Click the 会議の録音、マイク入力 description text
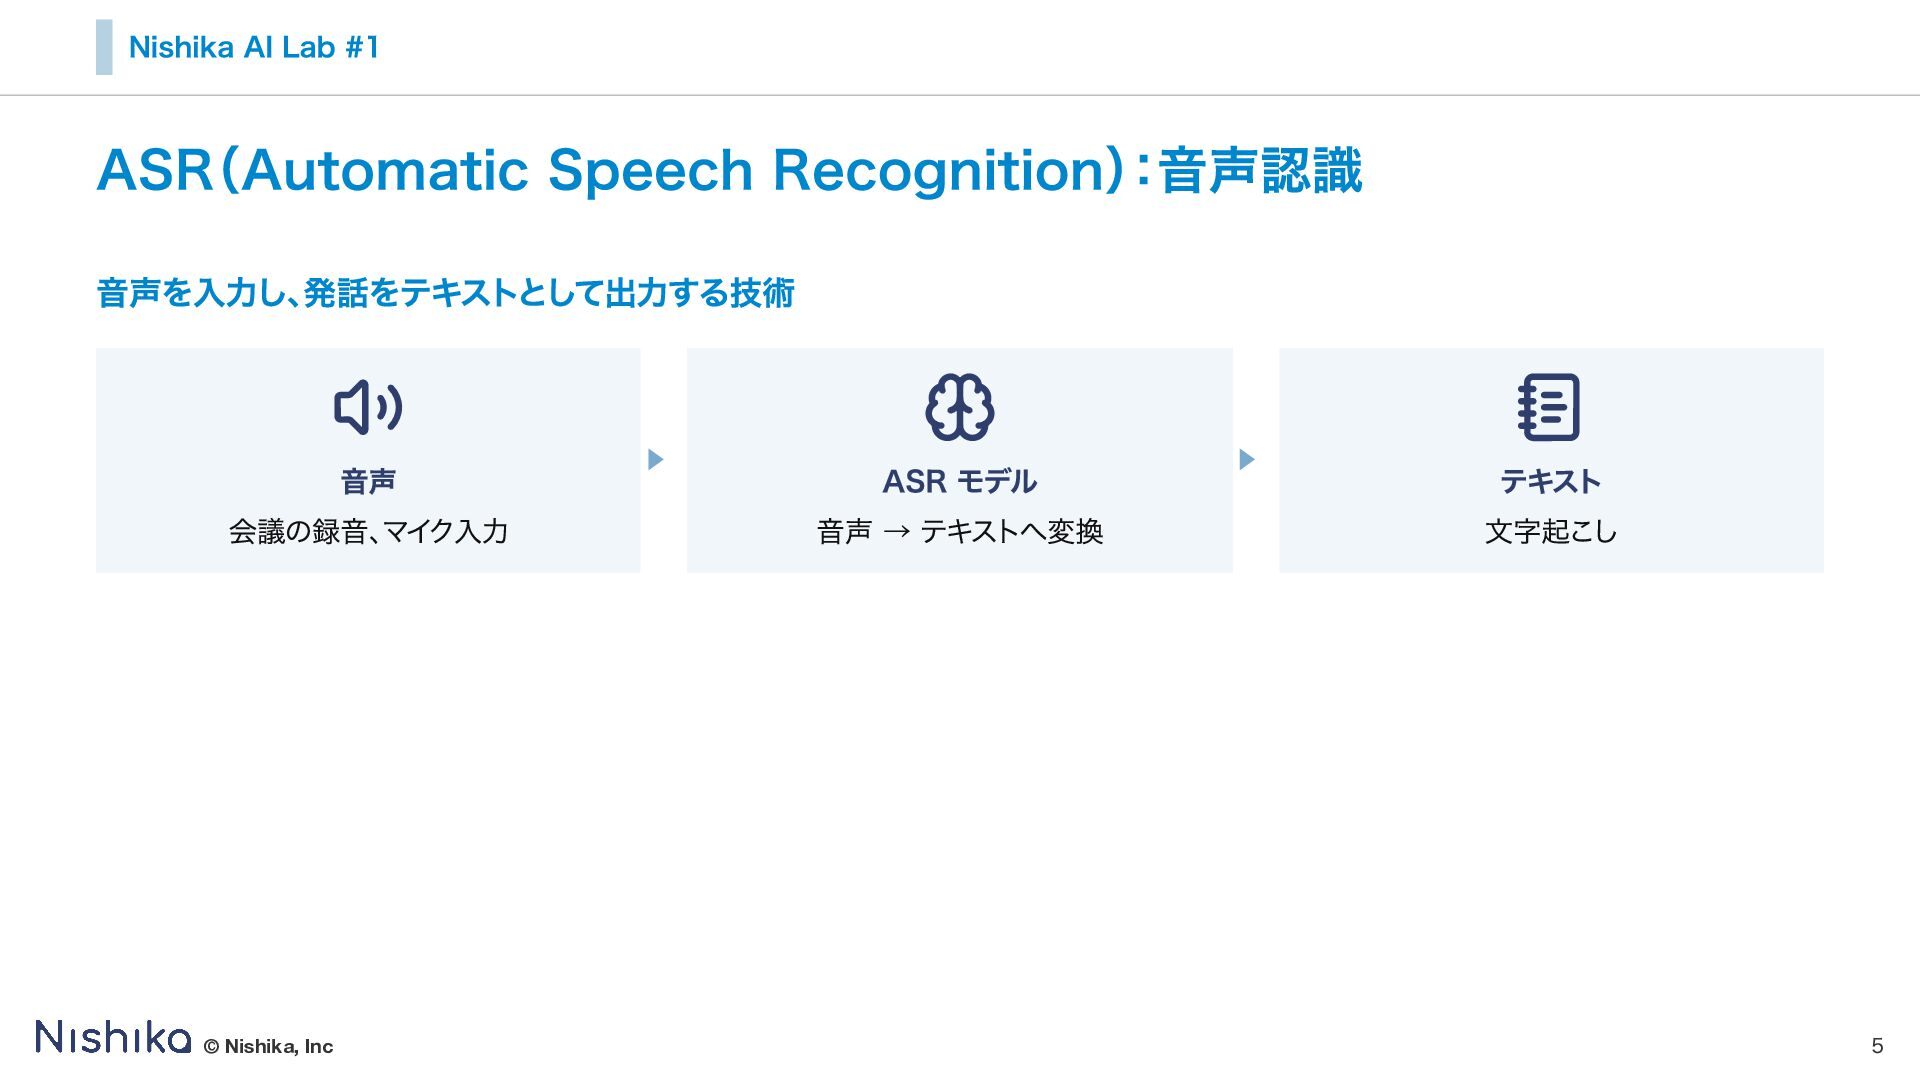1920x1080 pixels. click(368, 531)
